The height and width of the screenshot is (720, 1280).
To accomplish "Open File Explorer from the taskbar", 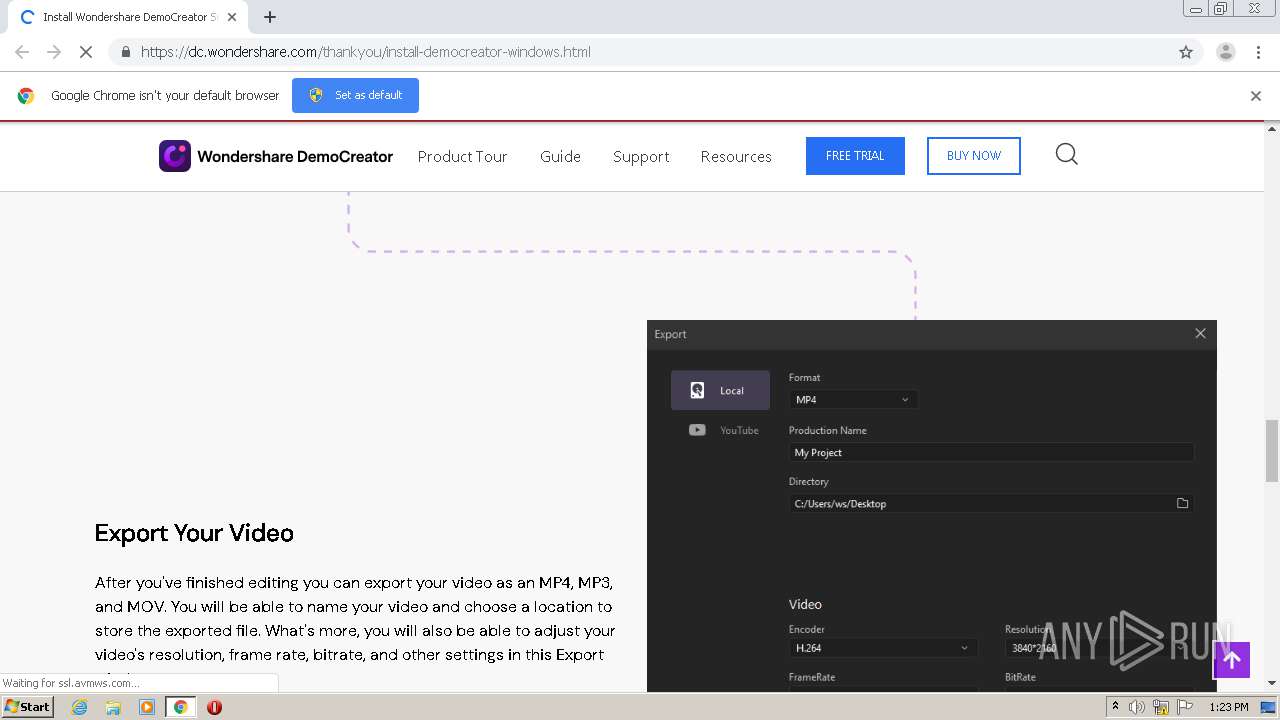I will click(113, 707).
